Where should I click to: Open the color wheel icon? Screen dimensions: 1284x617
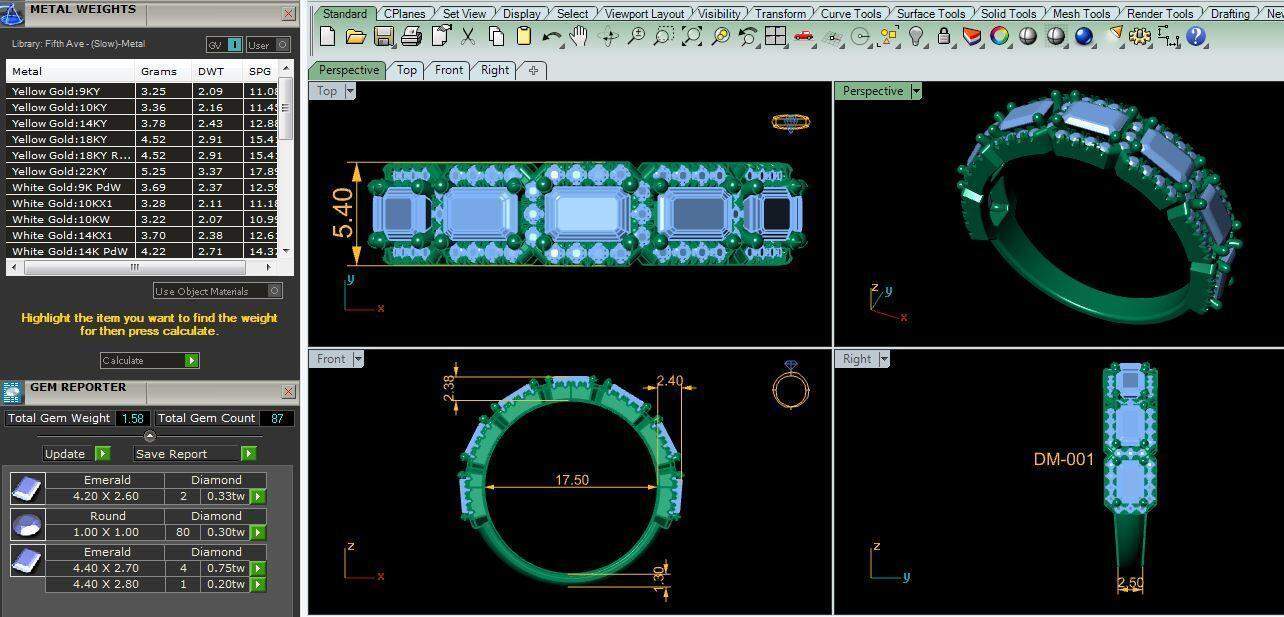[x=1000, y=37]
